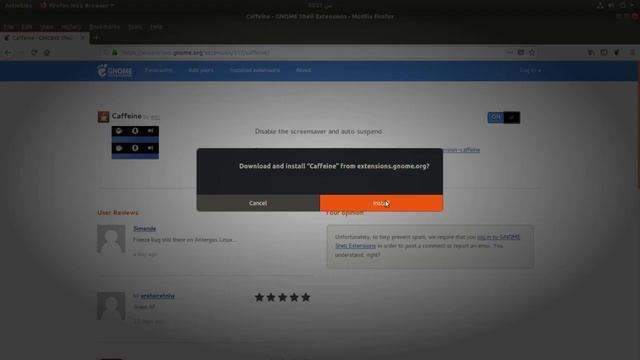Viewport: 640px width, 360px height.
Task: Click the Pocket save icon in address bar
Action: tap(521, 52)
